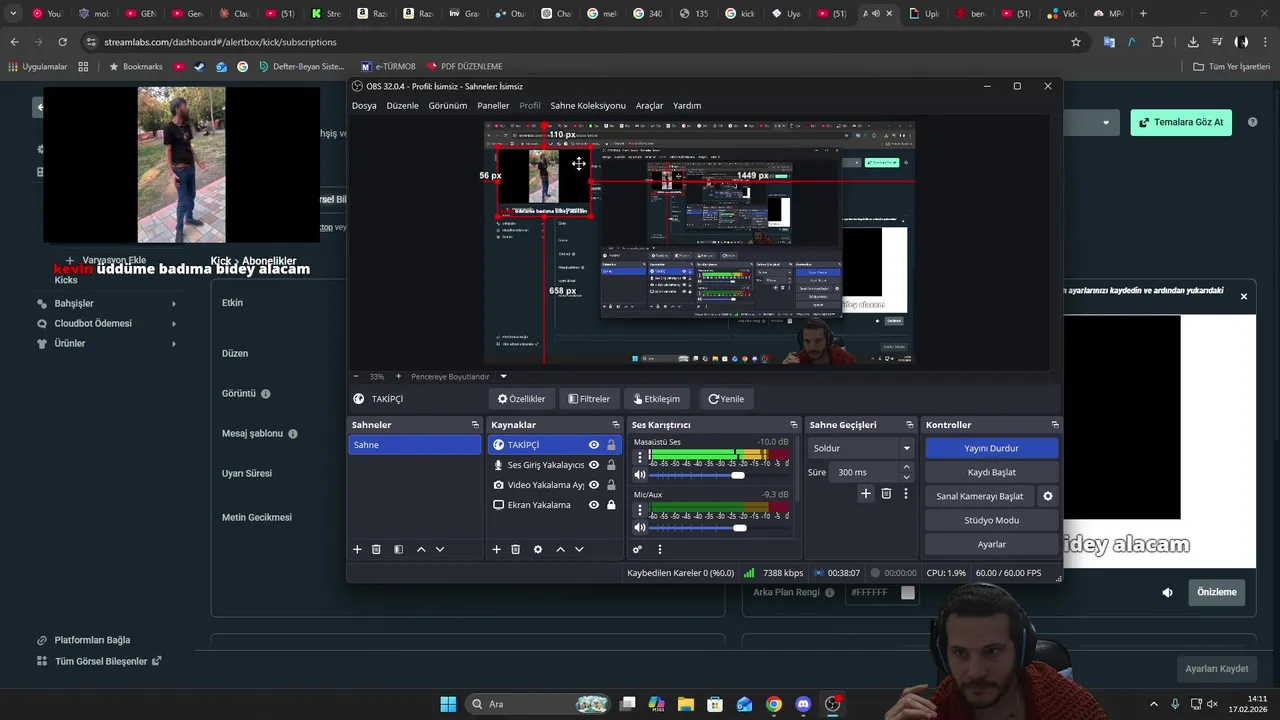
Task: Open Chrome tab search dropdown arrow
Action: [13, 14]
